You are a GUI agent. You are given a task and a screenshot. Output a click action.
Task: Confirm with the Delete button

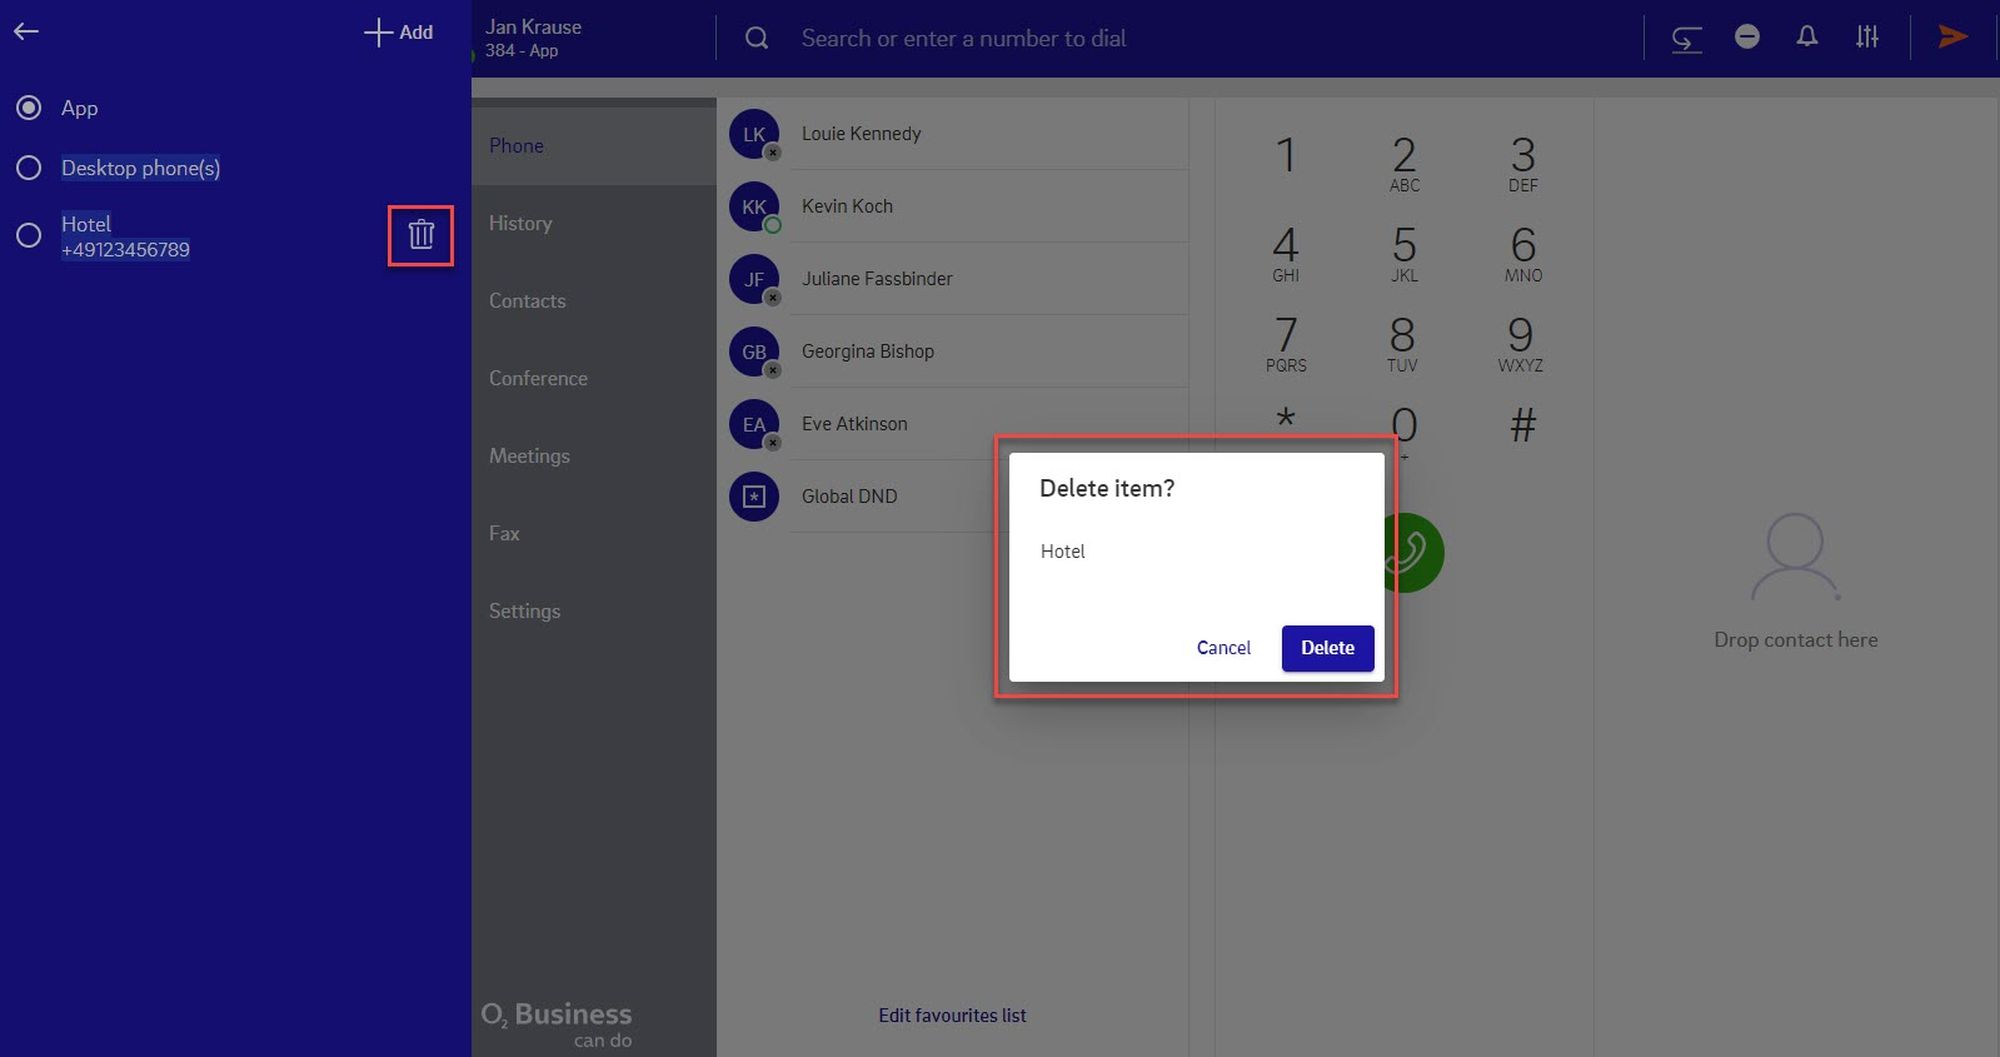[1327, 648]
